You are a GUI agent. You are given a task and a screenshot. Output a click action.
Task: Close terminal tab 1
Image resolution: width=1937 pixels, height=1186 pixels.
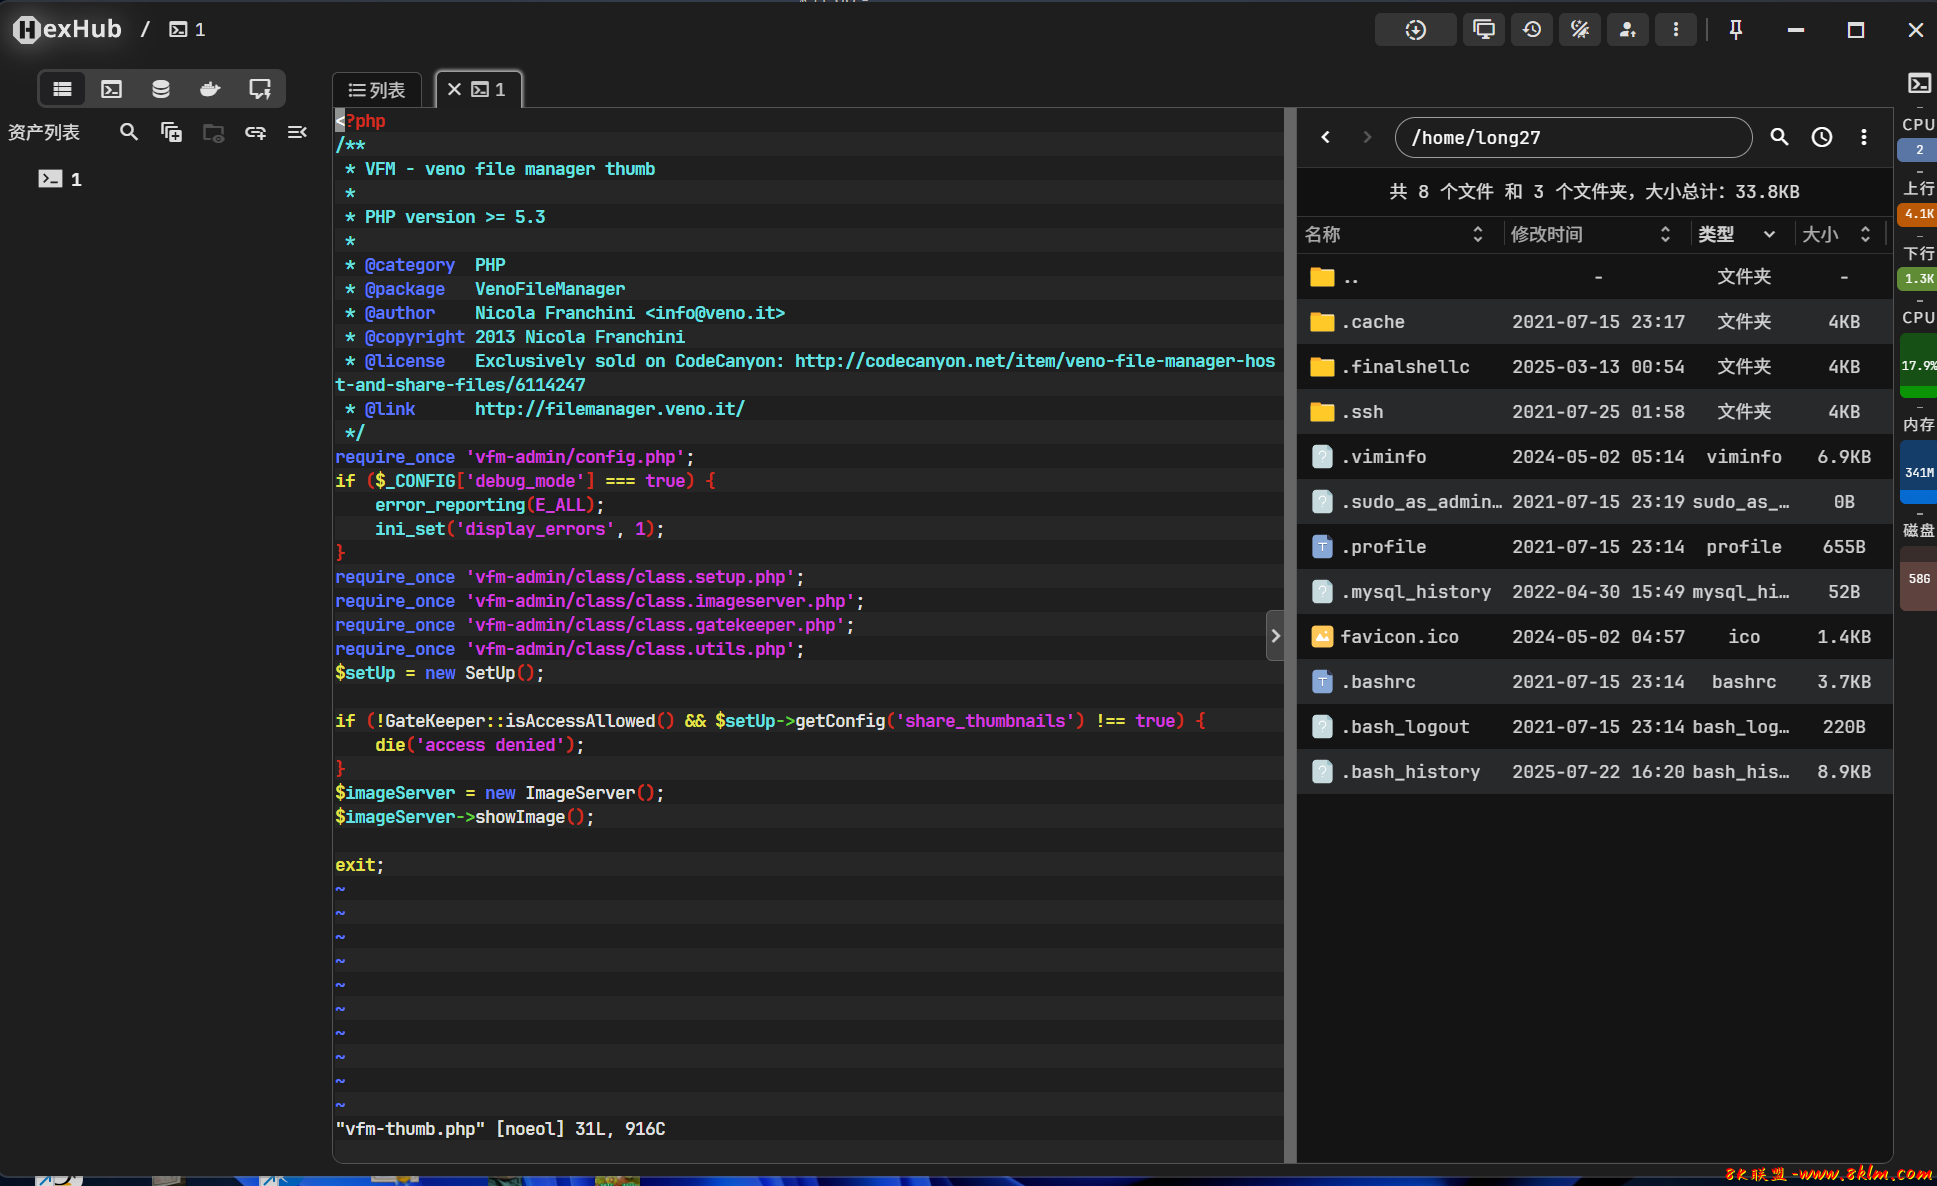coord(454,89)
